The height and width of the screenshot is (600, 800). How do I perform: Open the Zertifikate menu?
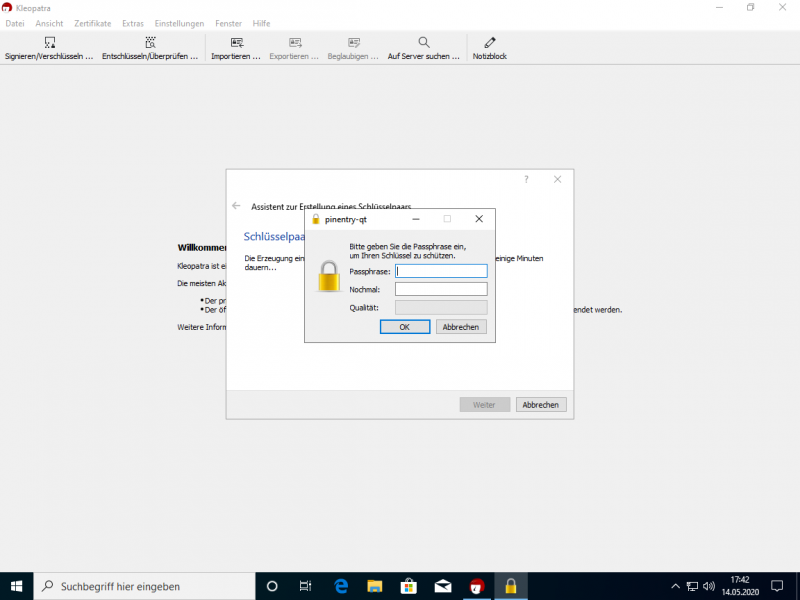click(x=92, y=23)
